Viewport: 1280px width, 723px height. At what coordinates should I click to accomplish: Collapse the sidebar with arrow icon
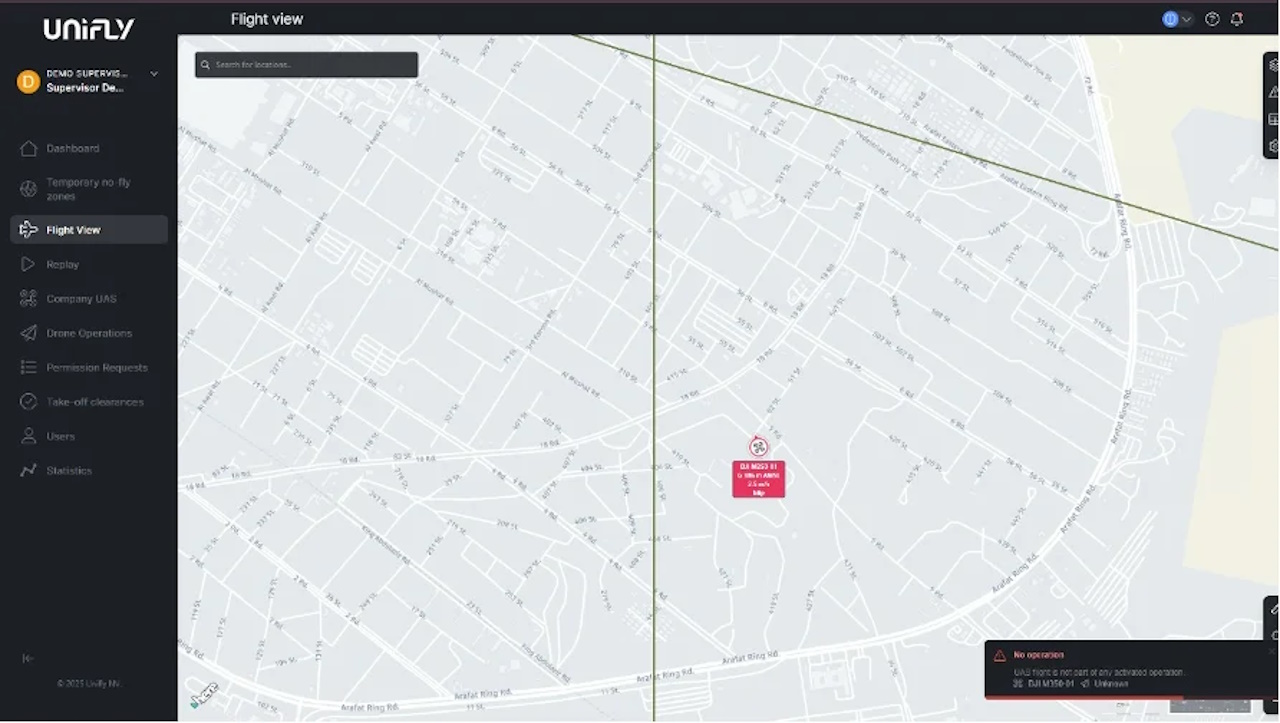[28, 658]
